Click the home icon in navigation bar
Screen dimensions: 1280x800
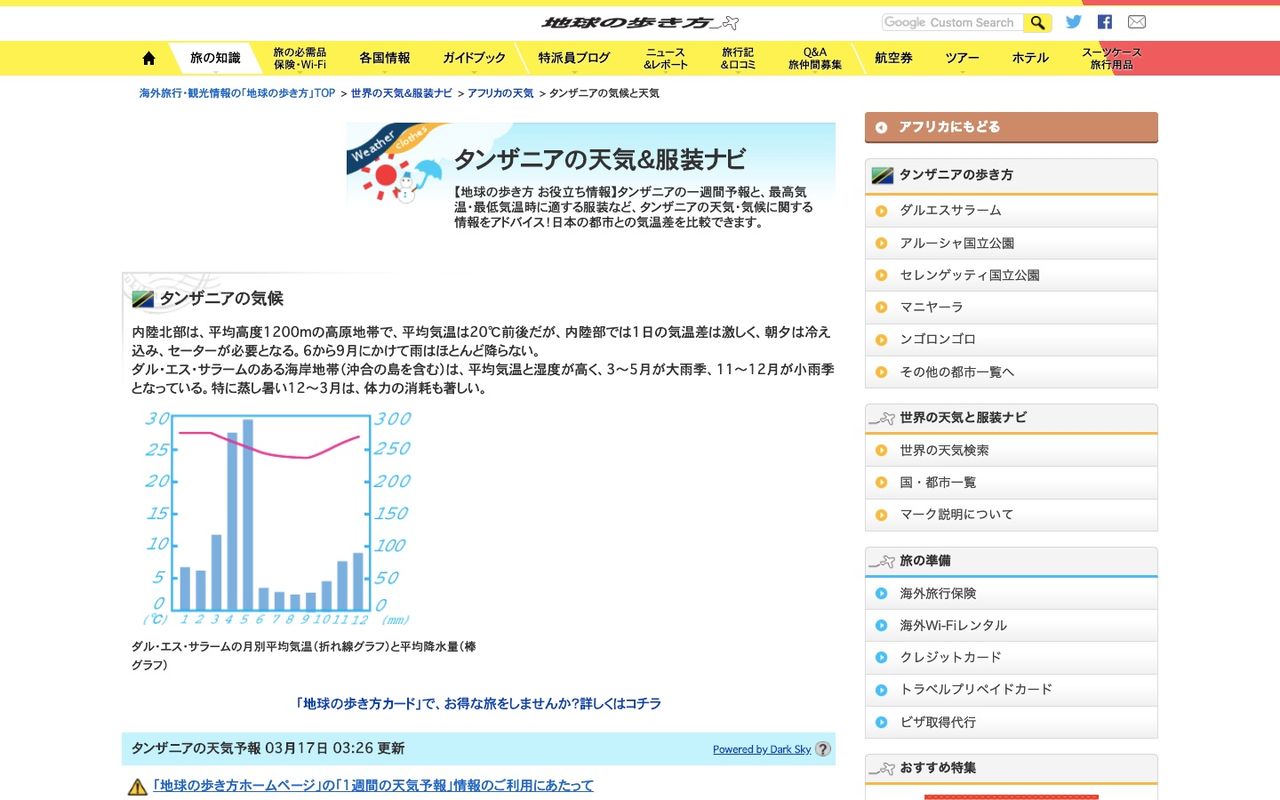point(149,58)
